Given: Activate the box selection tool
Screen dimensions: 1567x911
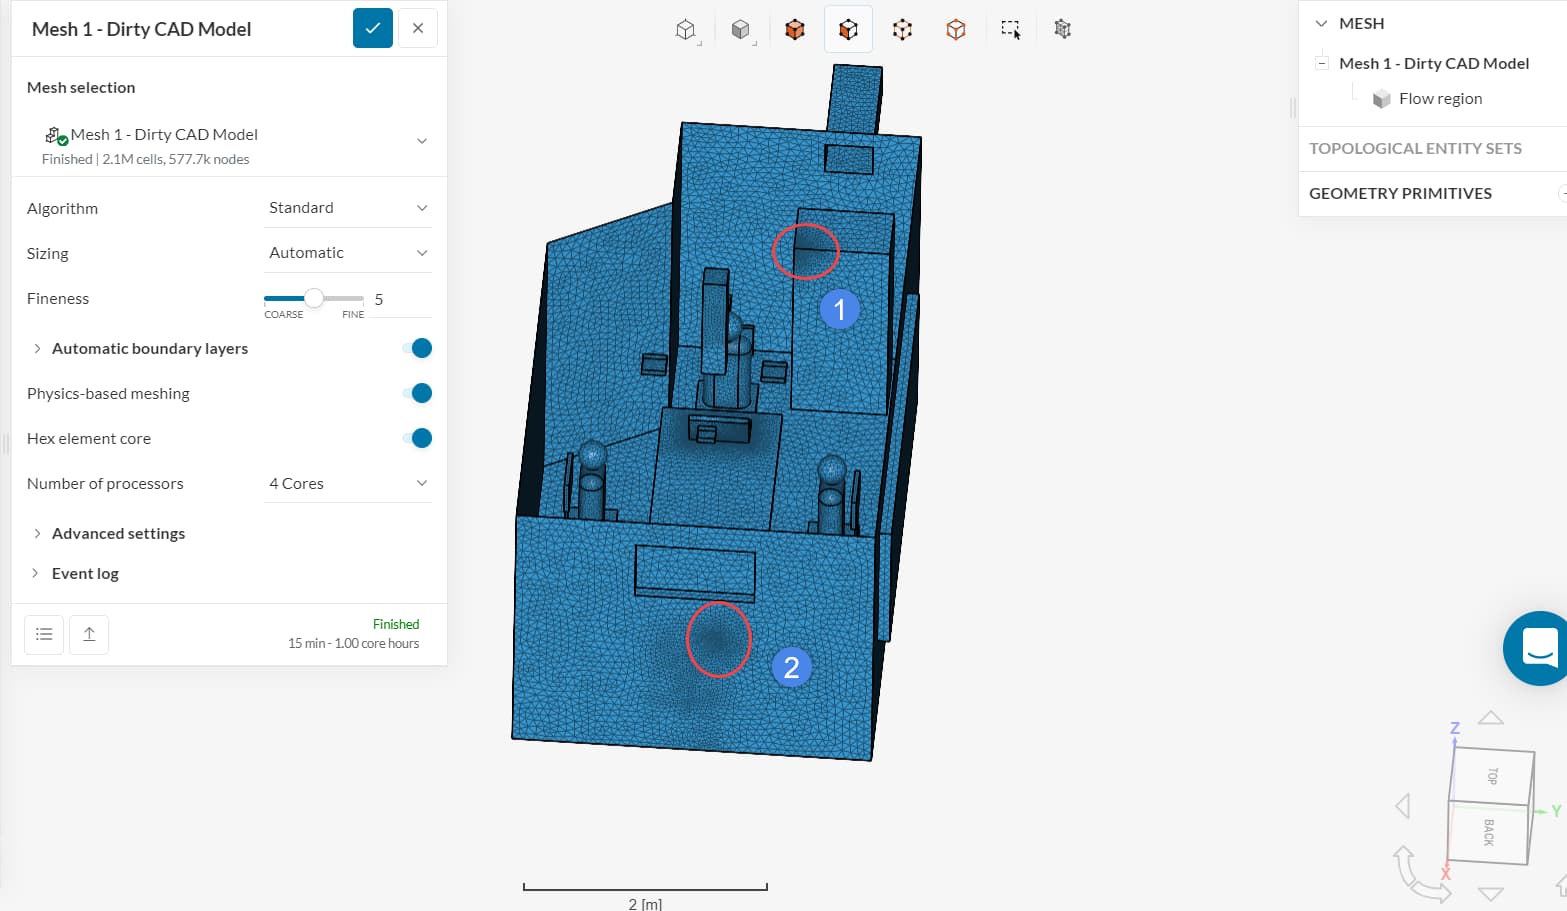Looking at the screenshot, I should (x=1009, y=29).
